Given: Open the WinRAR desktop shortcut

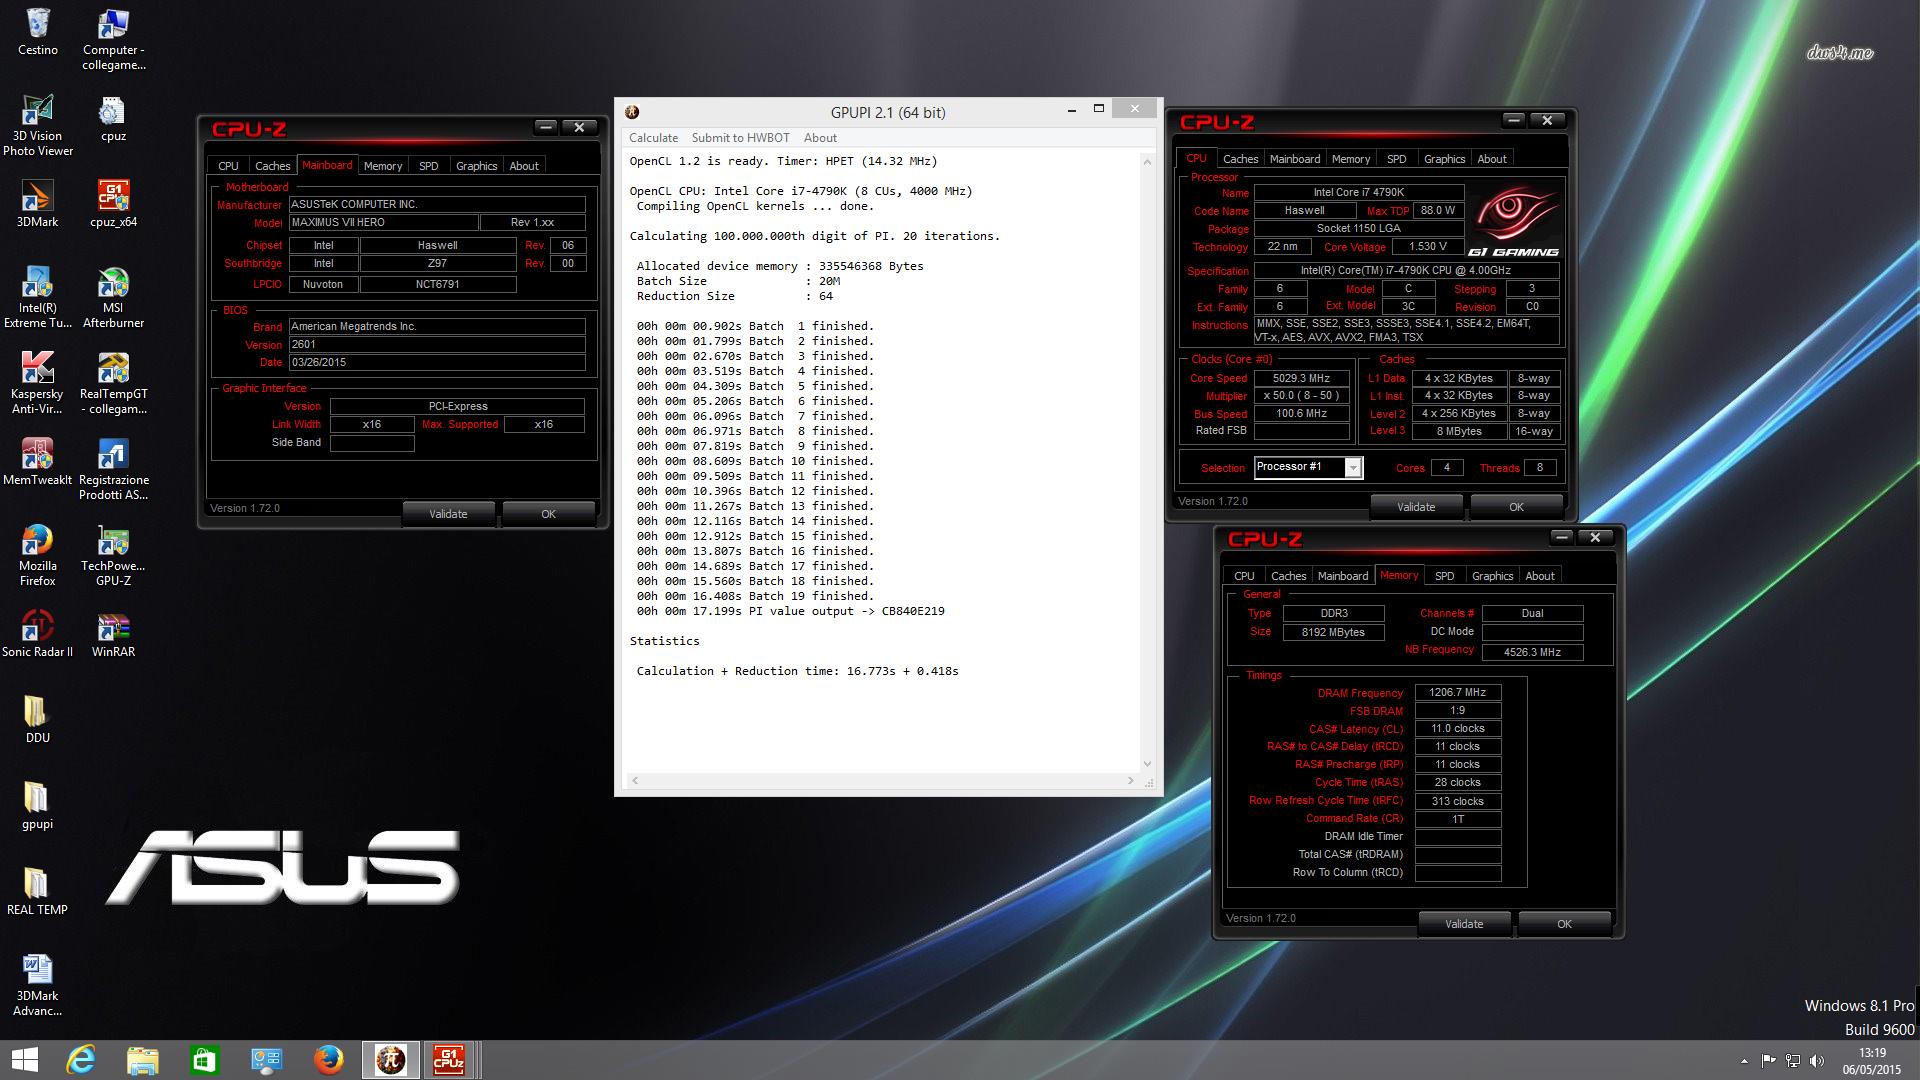Looking at the screenshot, I should point(113,634).
